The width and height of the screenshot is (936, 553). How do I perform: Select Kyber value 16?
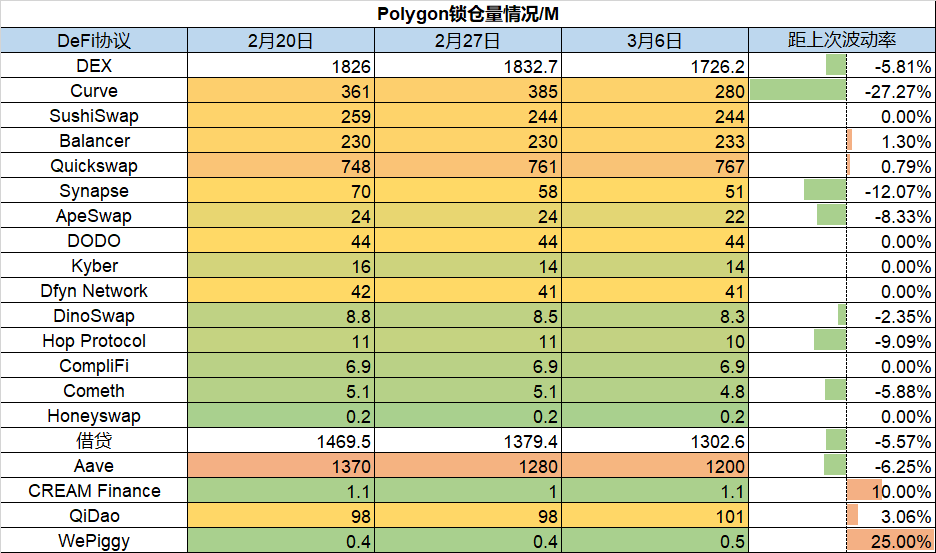(x=281, y=265)
